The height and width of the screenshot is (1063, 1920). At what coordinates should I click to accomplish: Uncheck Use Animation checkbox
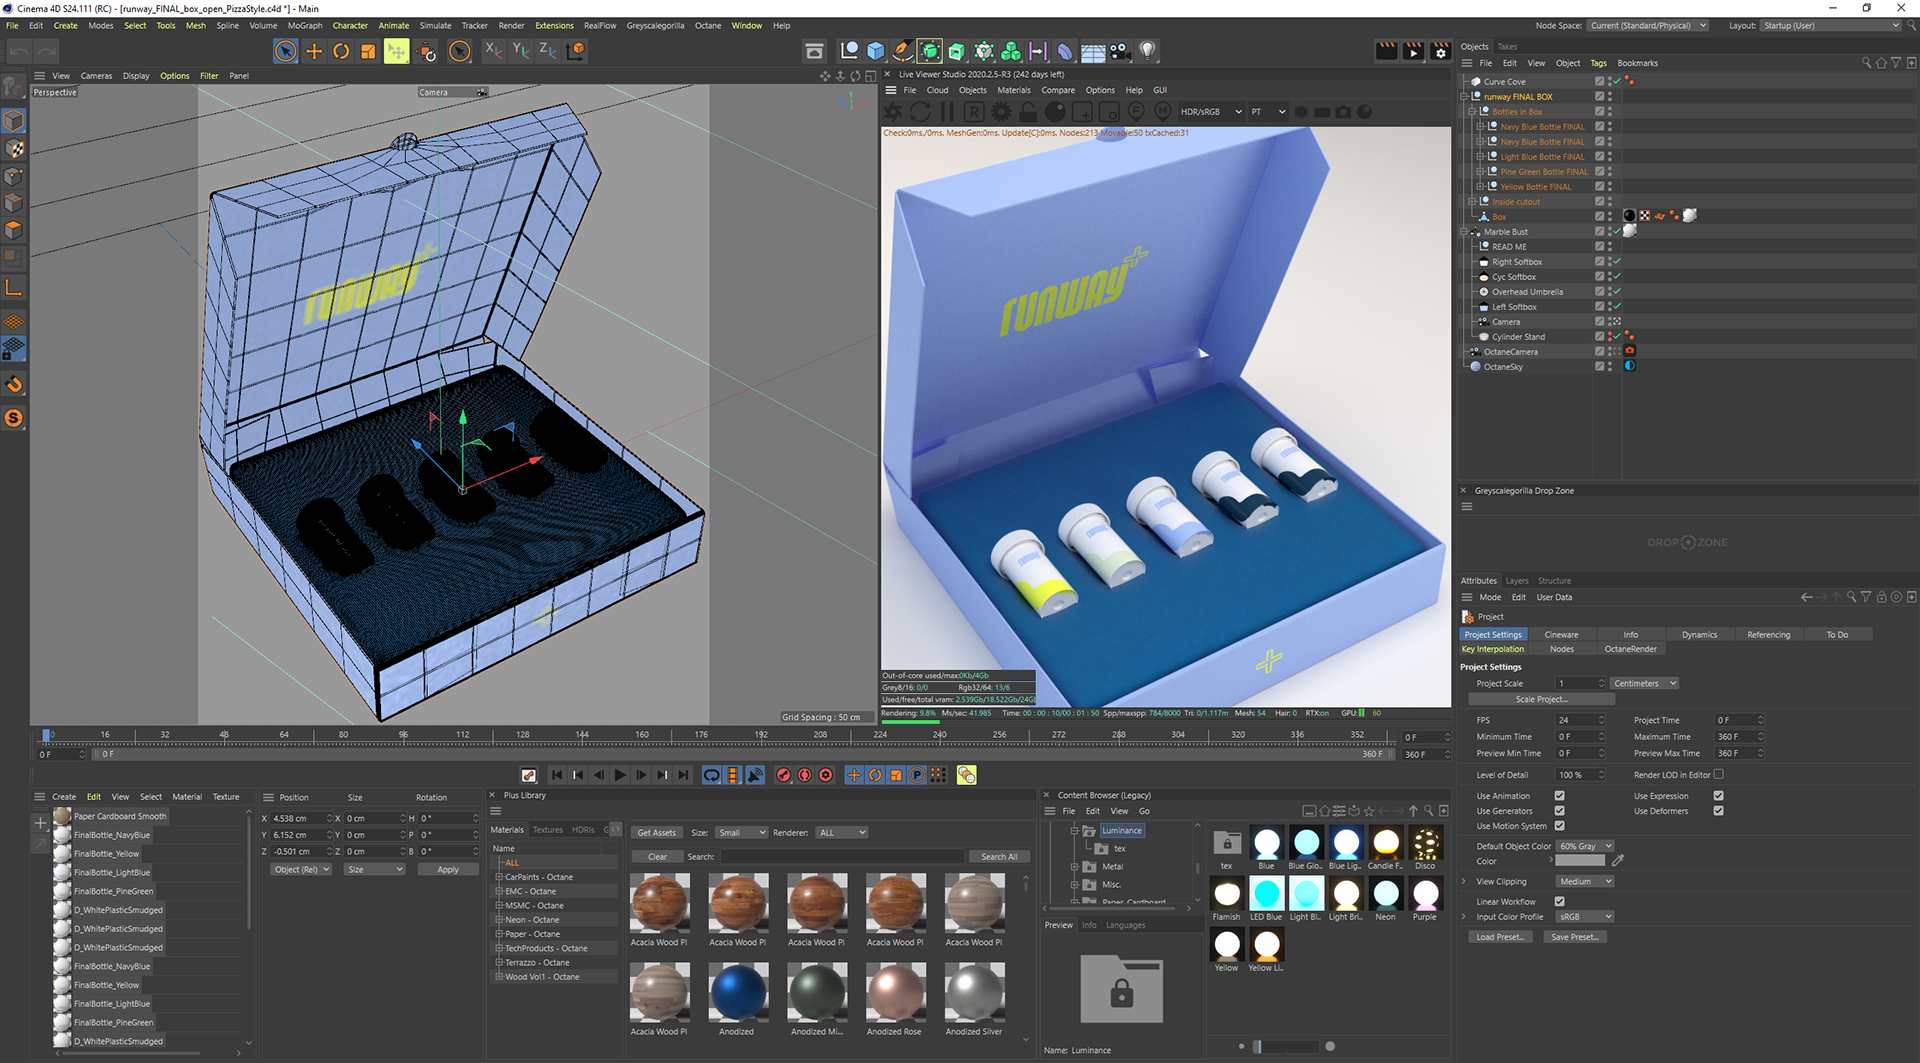pos(1559,796)
